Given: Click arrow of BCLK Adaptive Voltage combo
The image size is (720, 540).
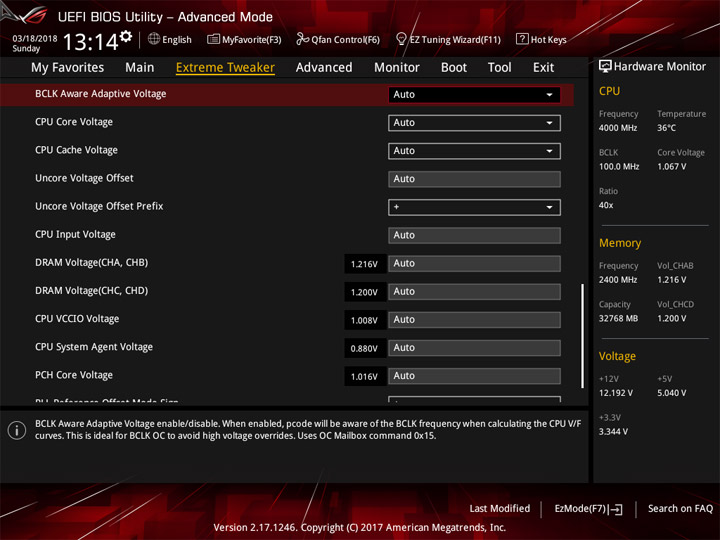Looking at the screenshot, I should (x=549, y=95).
